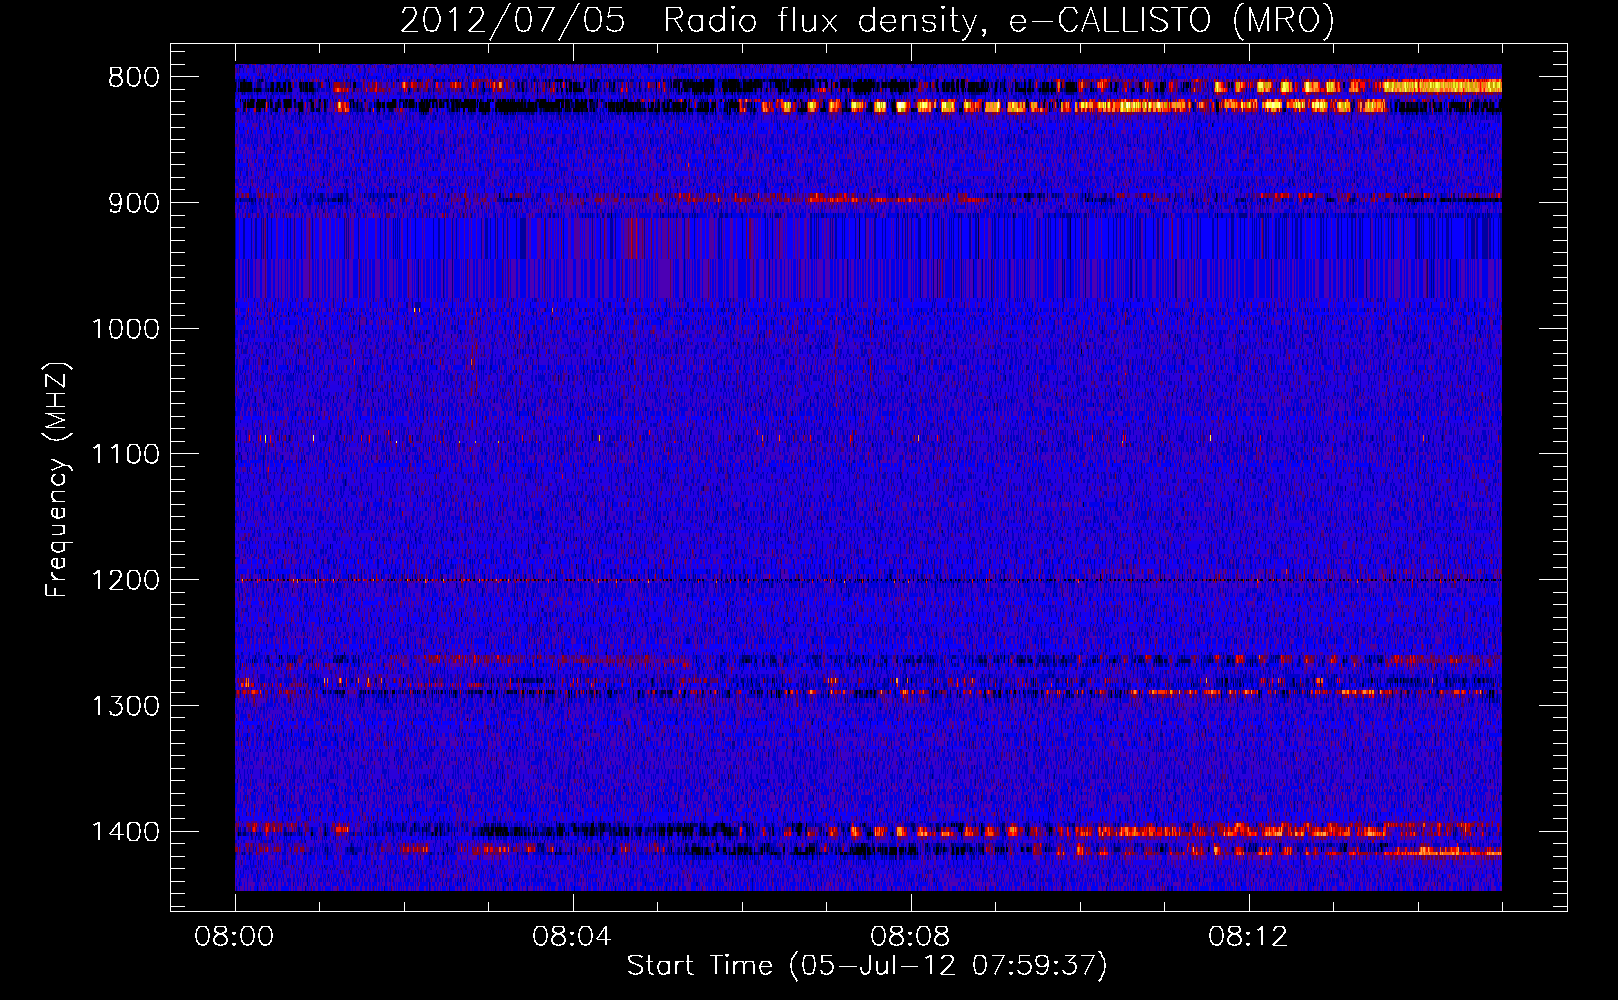Click the 1100 frequency axis label
The height and width of the screenshot is (1000, 1618).
[x=125, y=455]
